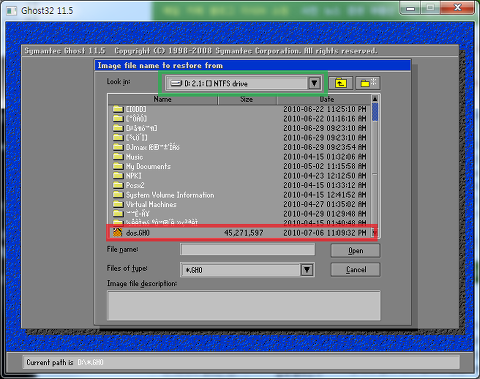Click date 2010-04-27 01:35:02 AM

pyautogui.click(x=325, y=204)
